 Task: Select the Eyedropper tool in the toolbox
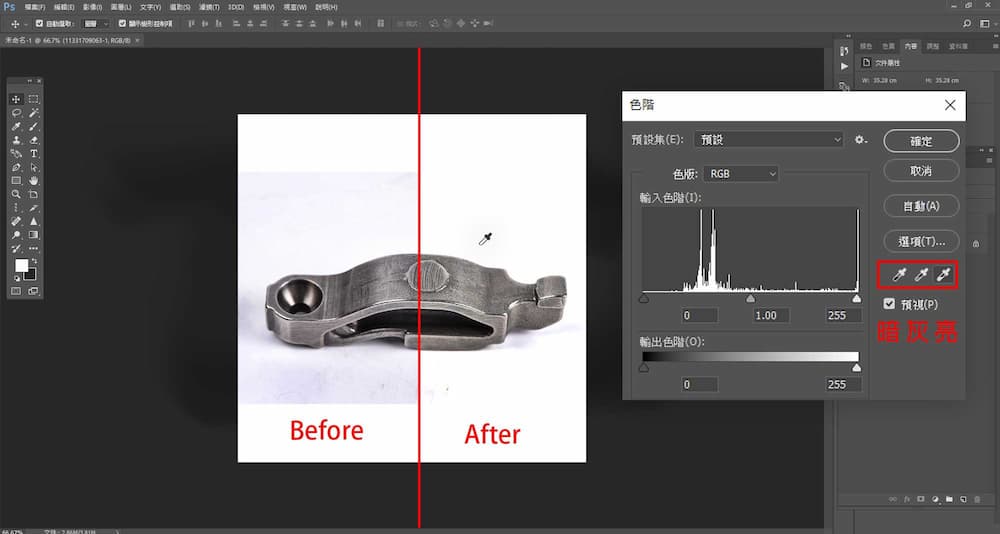16,127
